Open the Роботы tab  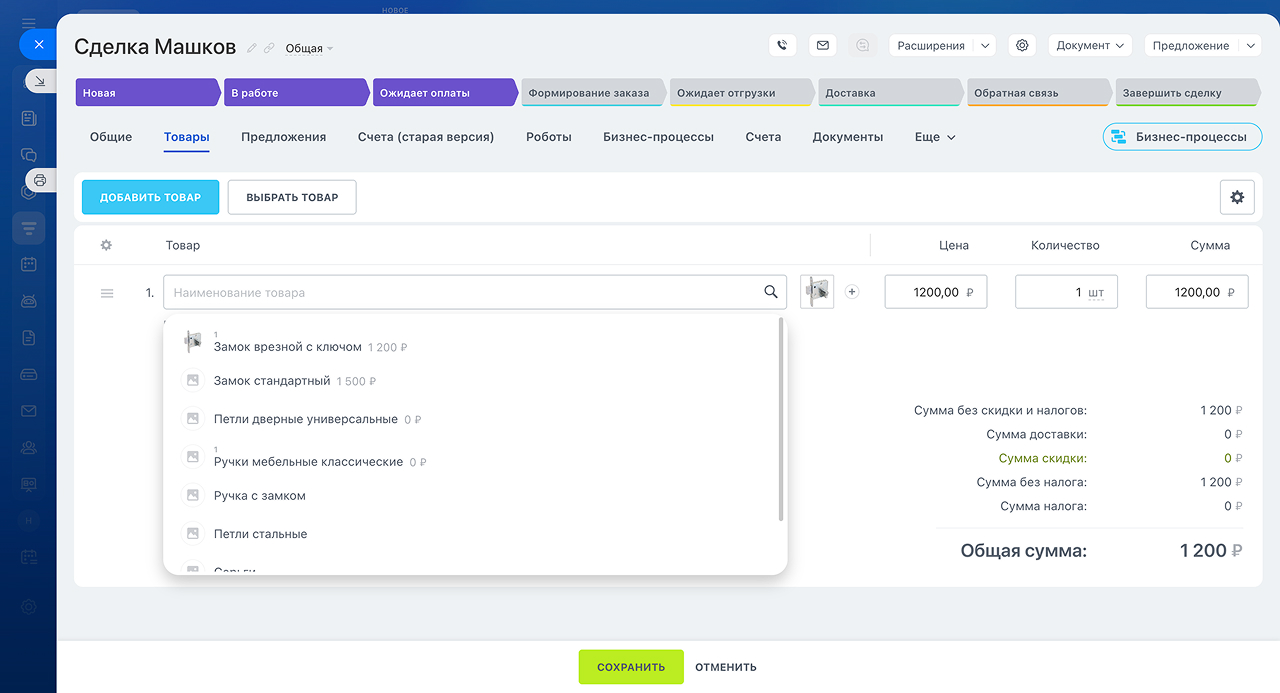pyautogui.click(x=548, y=137)
